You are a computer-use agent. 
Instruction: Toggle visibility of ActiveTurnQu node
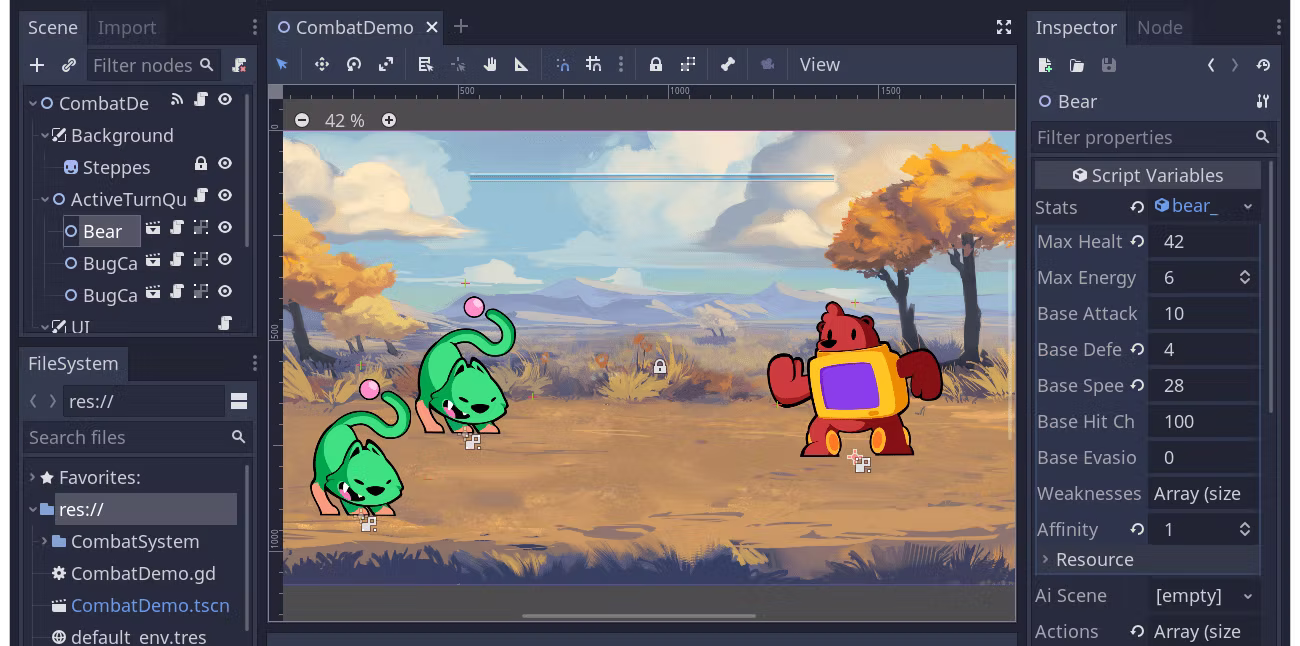[225, 195]
